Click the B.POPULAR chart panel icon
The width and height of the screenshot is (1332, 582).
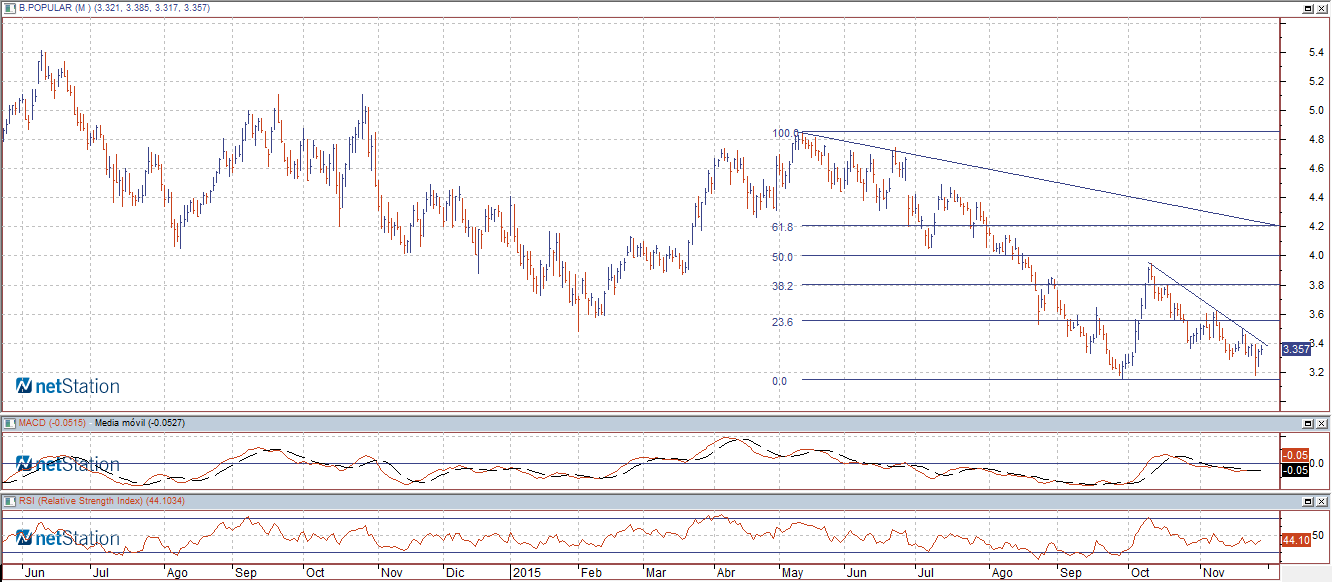coord(9,7)
